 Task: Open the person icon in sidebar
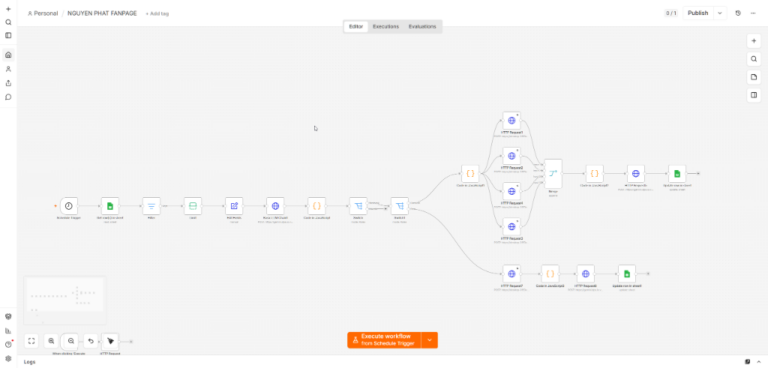(x=8, y=69)
